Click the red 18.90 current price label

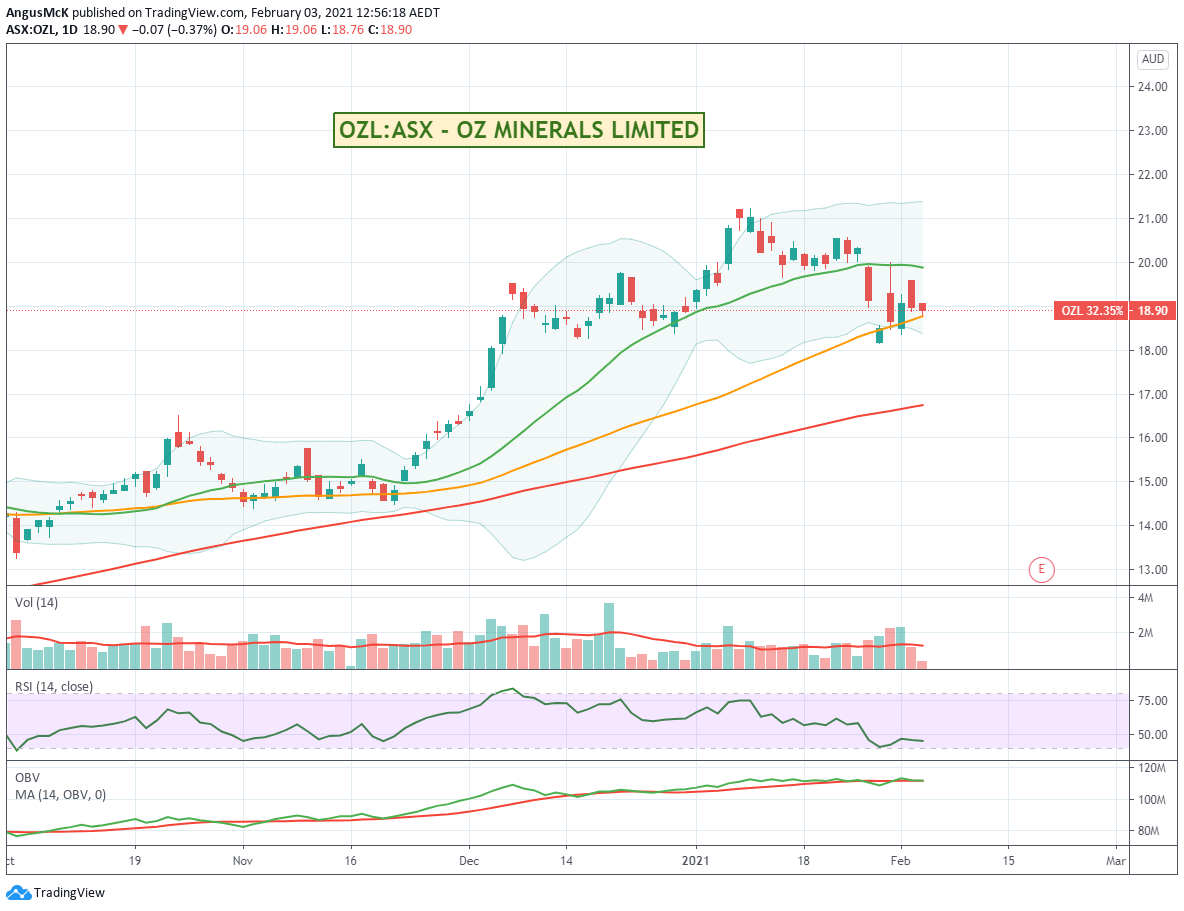point(1152,310)
